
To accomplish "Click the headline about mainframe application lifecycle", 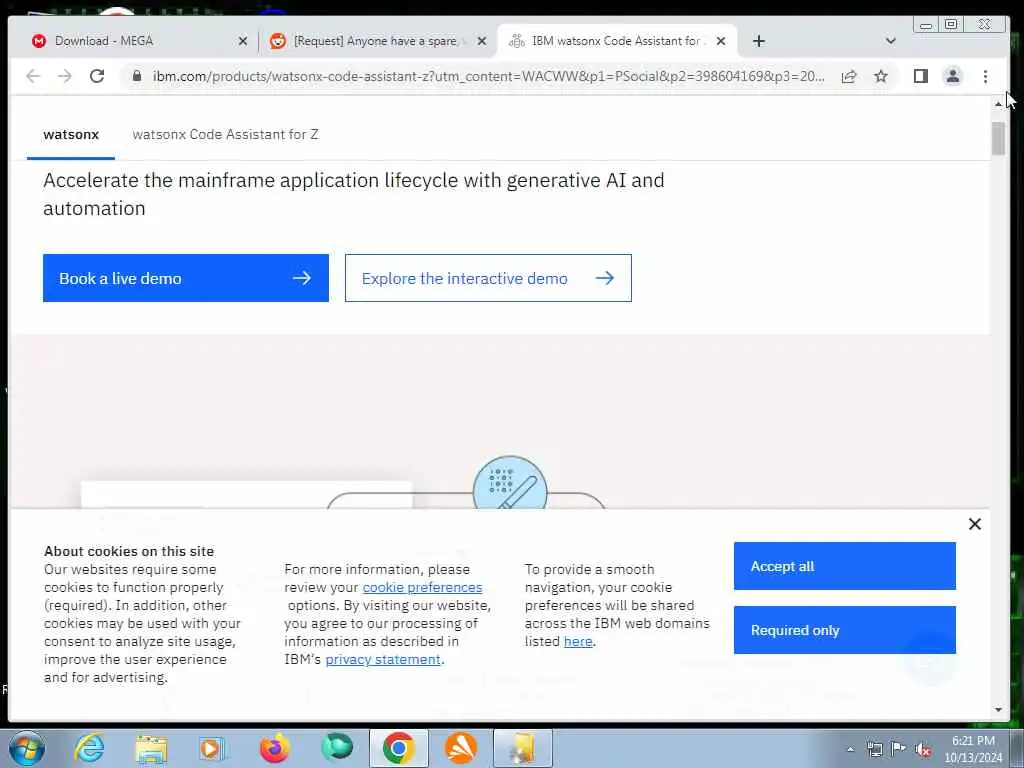I will pos(354,194).
